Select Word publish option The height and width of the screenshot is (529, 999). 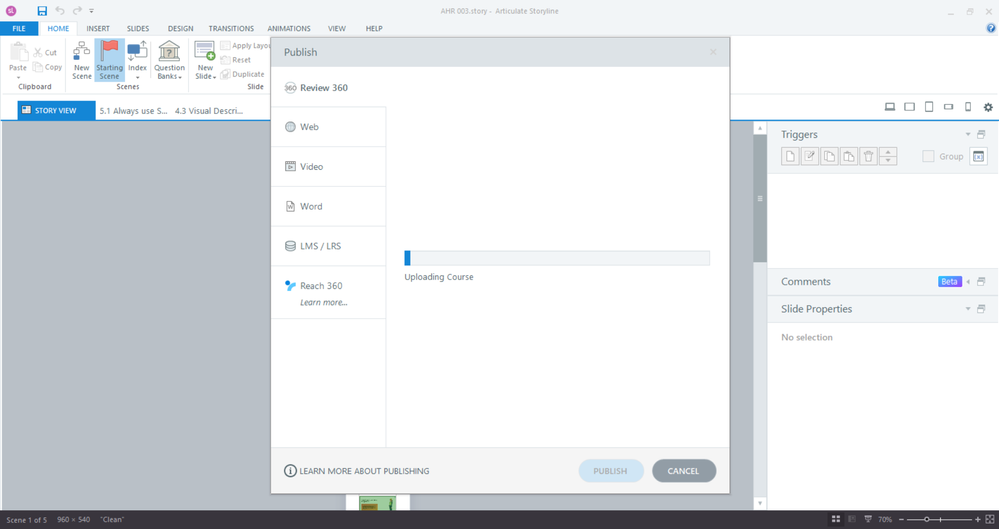(x=329, y=207)
